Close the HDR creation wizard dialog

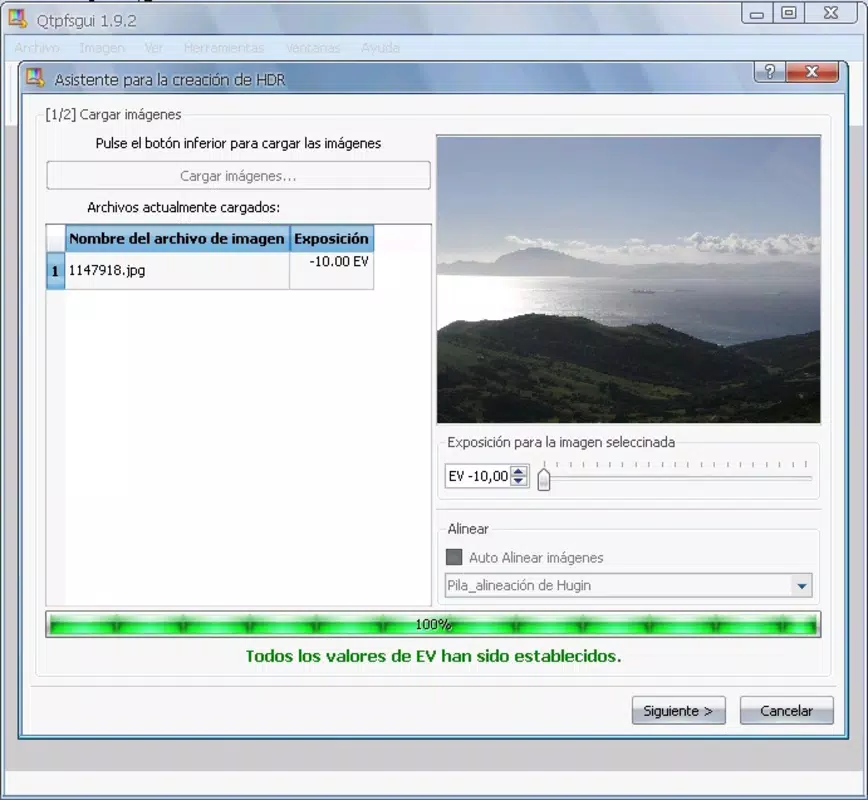[x=812, y=72]
